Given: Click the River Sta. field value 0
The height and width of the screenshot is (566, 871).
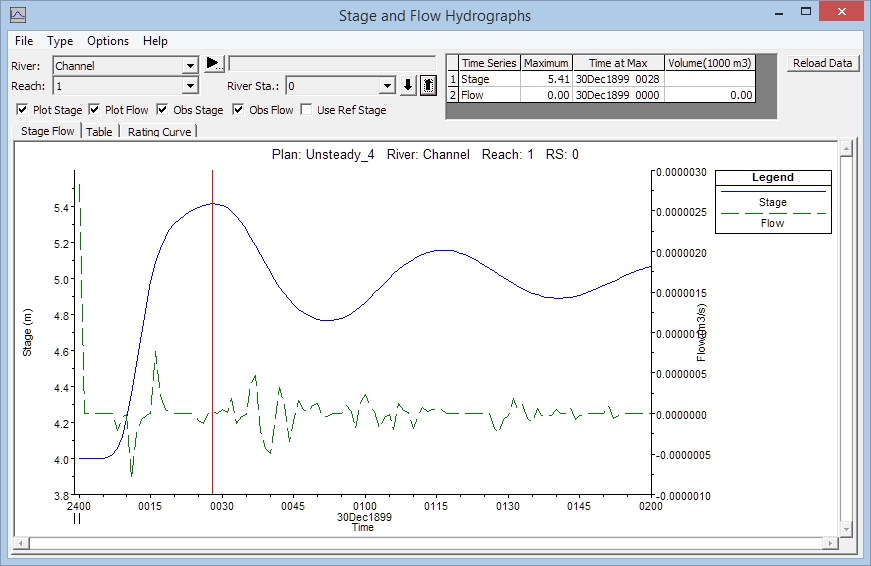Looking at the screenshot, I should (x=333, y=86).
